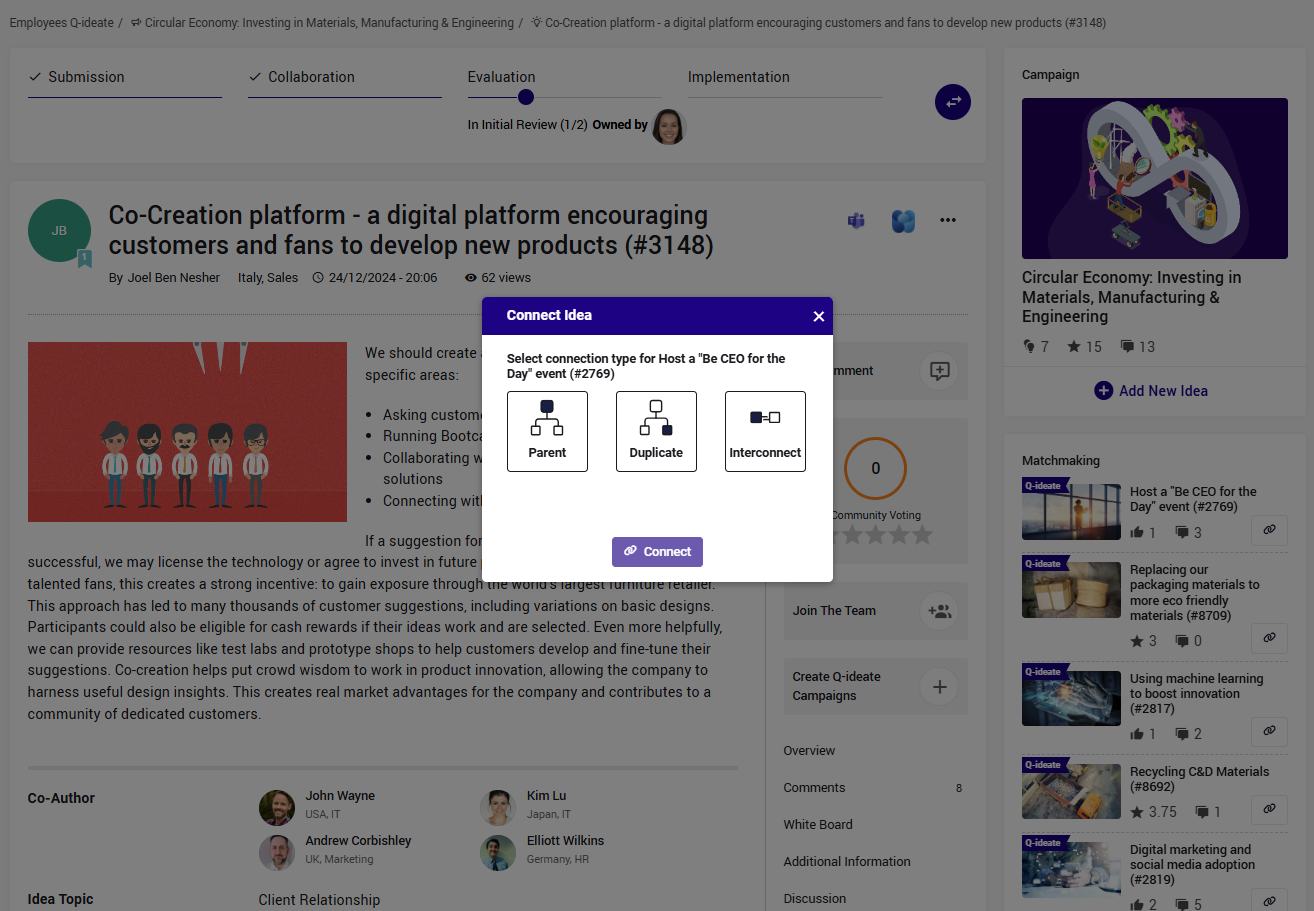This screenshot has height=911, width=1314.
Task: Click the swap arrows round button
Action: (x=953, y=102)
